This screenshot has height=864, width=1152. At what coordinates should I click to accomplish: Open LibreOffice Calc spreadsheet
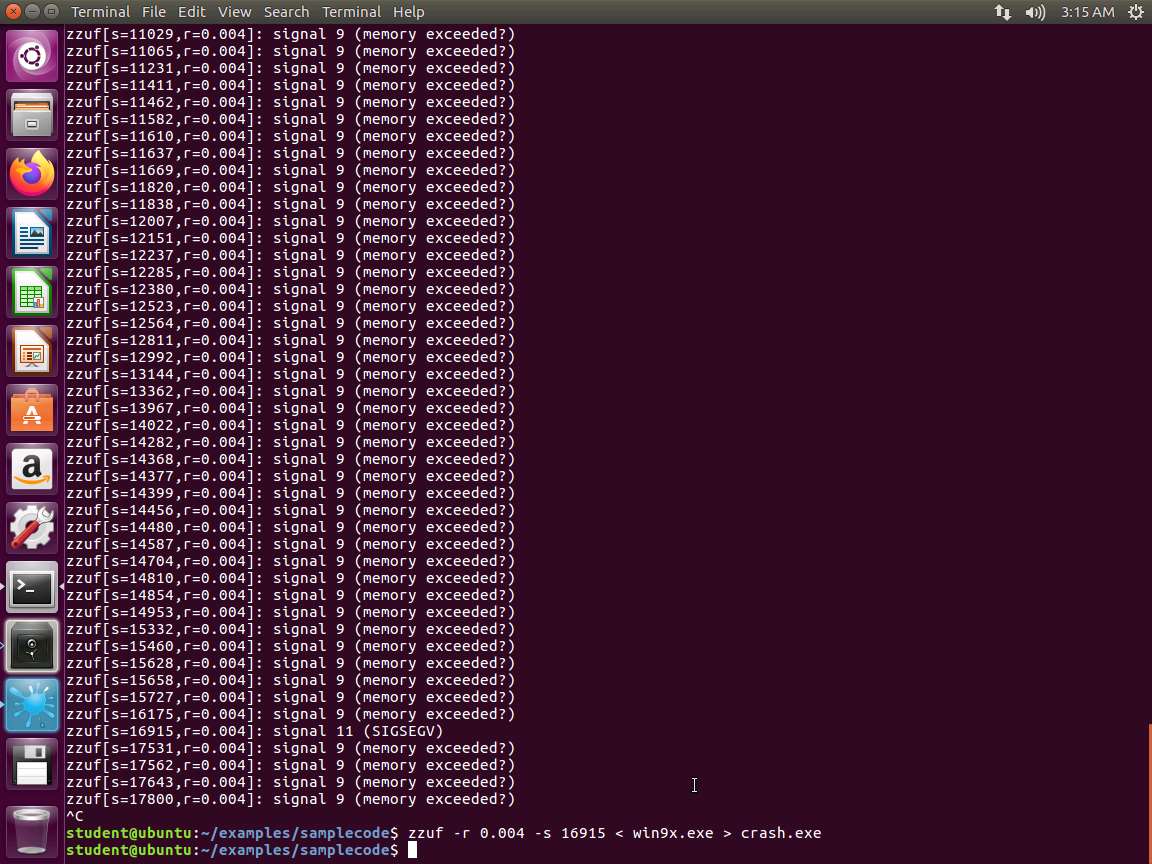[x=32, y=293]
